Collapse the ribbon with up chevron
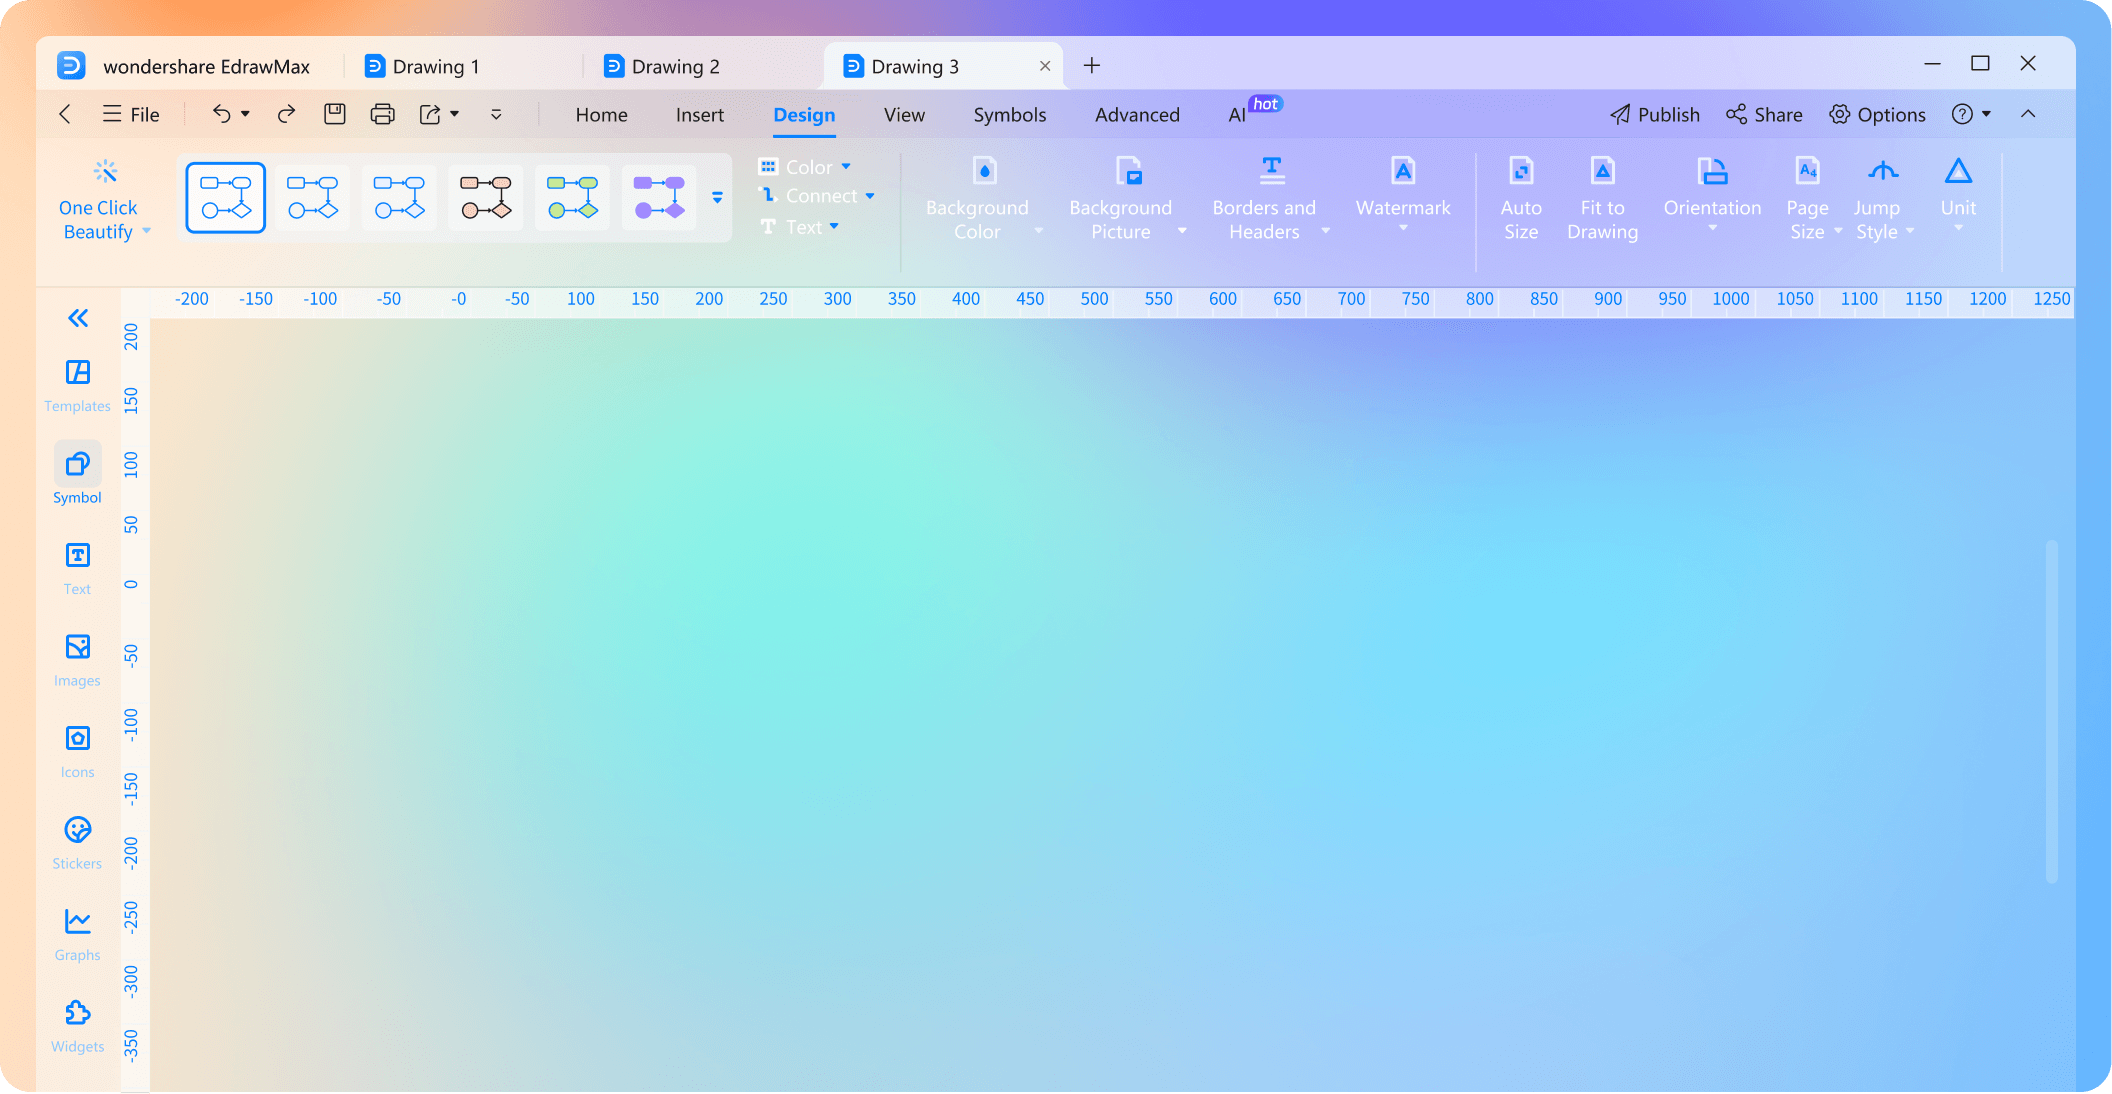The height and width of the screenshot is (1094, 2112). click(x=2027, y=114)
